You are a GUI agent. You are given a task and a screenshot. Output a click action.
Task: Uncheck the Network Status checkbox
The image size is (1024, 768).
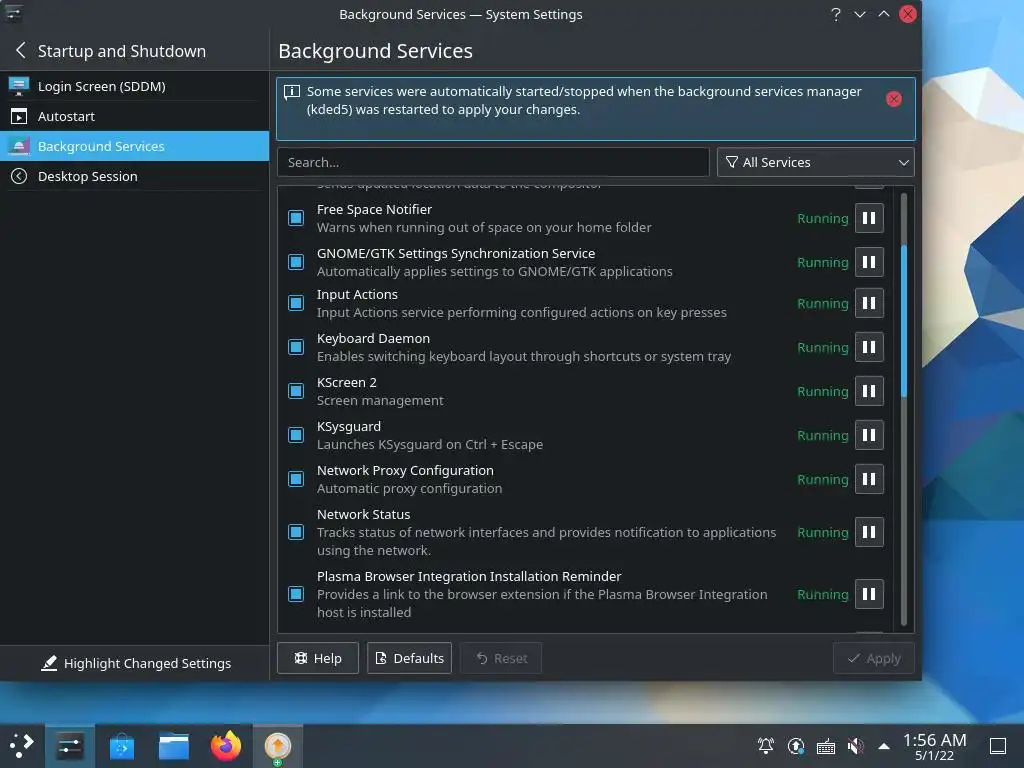(296, 532)
